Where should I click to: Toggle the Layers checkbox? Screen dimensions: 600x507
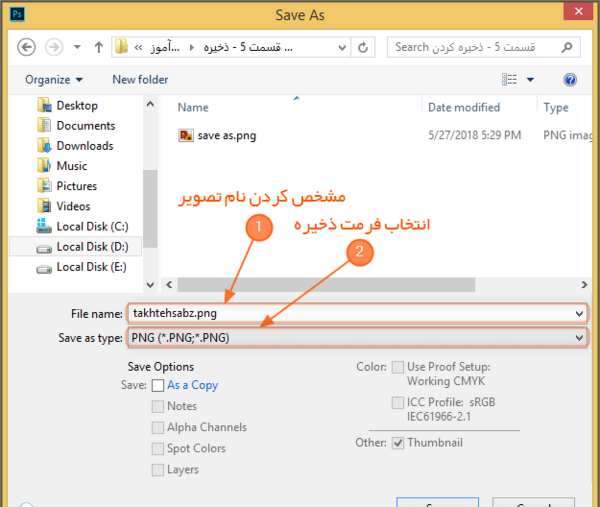point(158,470)
